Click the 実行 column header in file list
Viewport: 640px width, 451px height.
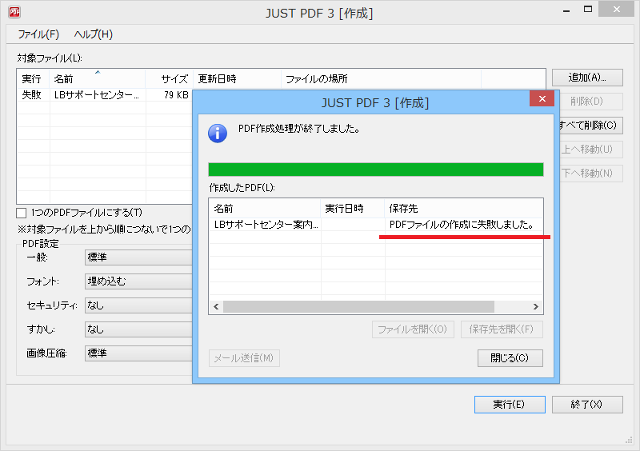pos(33,79)
